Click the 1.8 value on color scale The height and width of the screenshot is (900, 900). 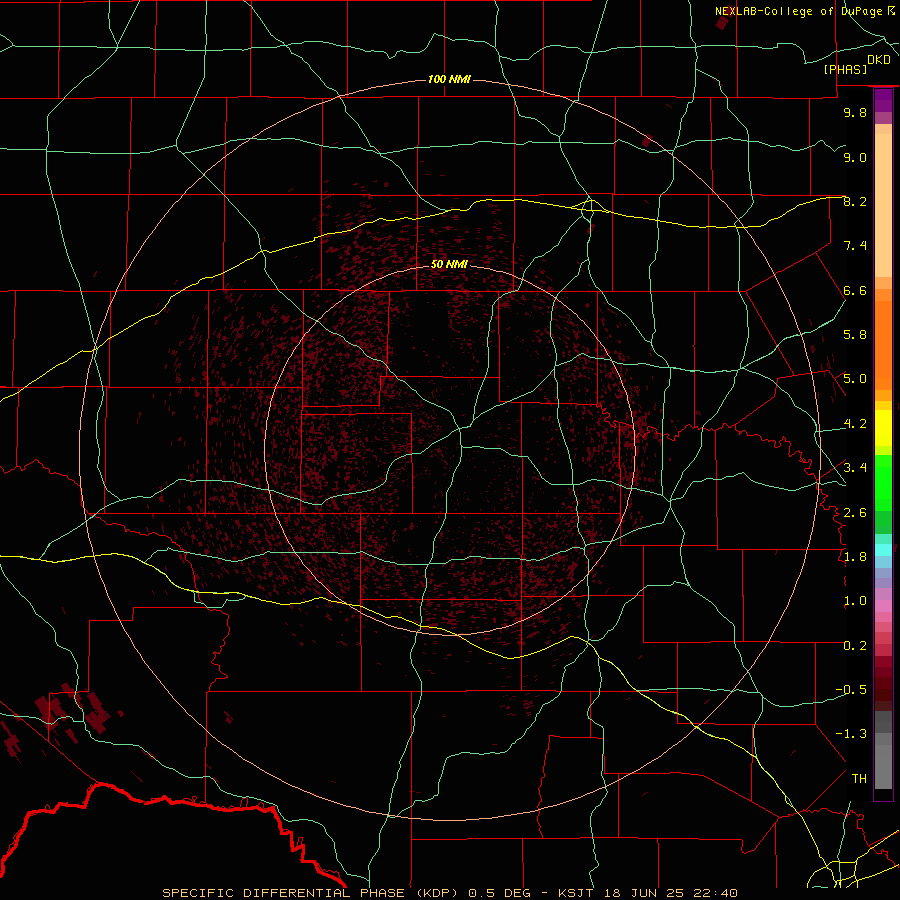point(855,557)
